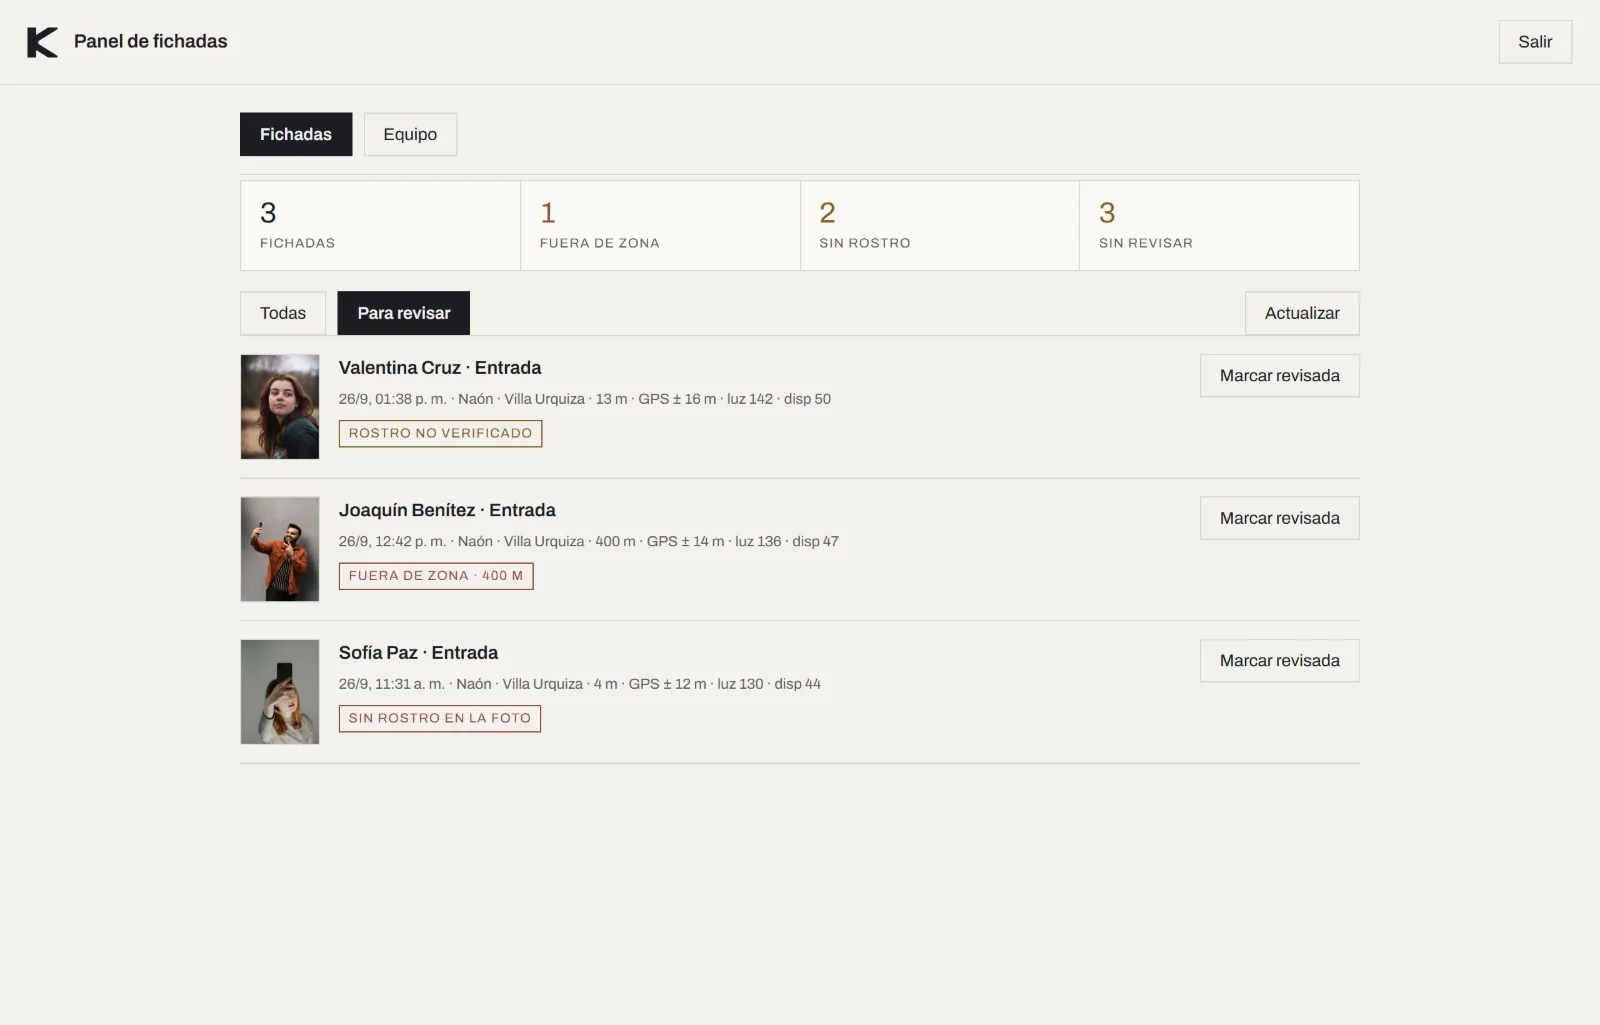Image resolution: width=1600 pixels, height=1025 pixels.
Task: Select the Para revisar filter
Action: 404,313
